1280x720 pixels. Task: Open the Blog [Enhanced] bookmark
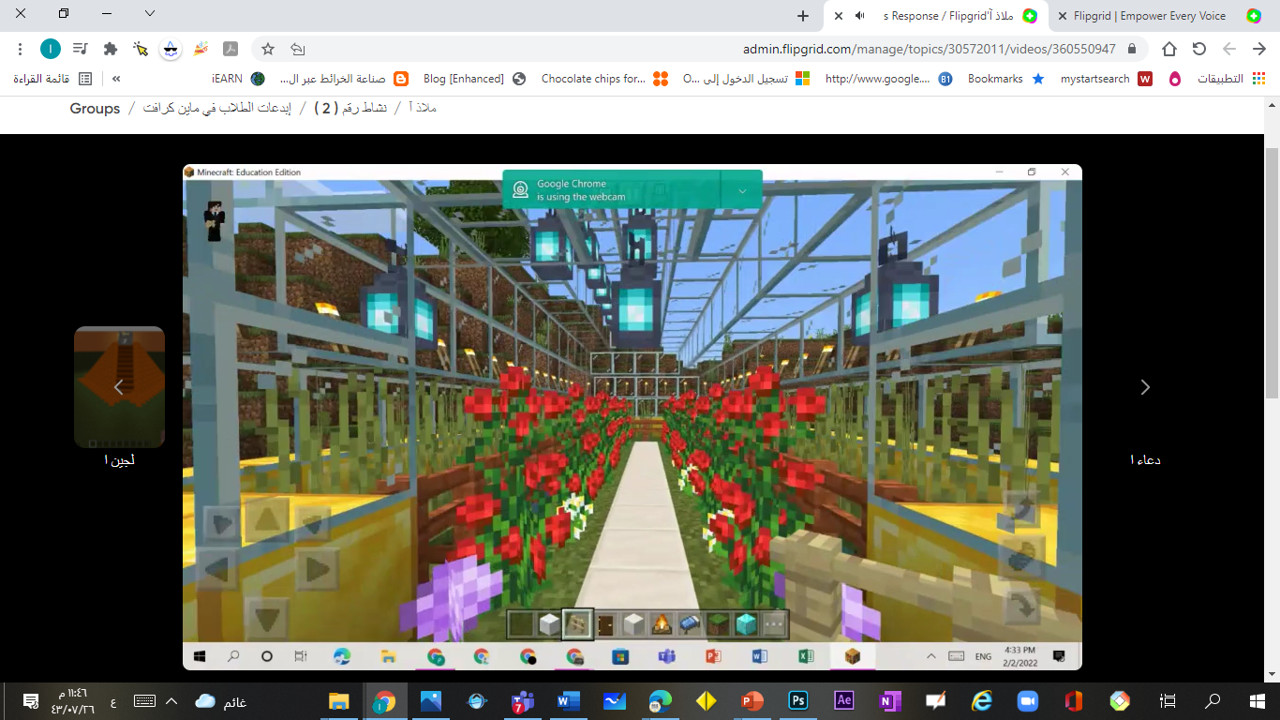pyautogui.click(x=475, y=79)
